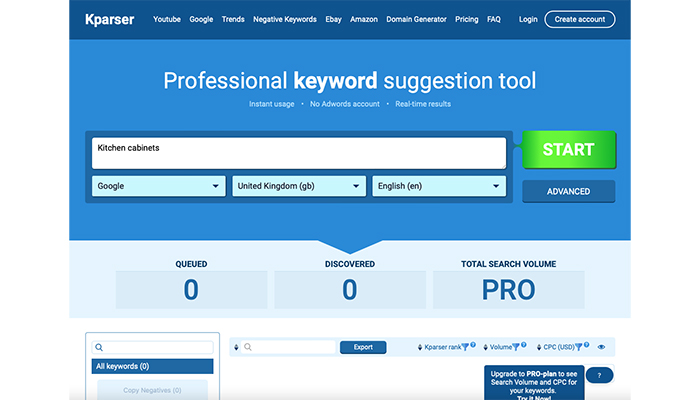The height and width of the screenshot is (400, 700).
Task: Click the CPC (USD) help icon
Action: pos(587,345)
